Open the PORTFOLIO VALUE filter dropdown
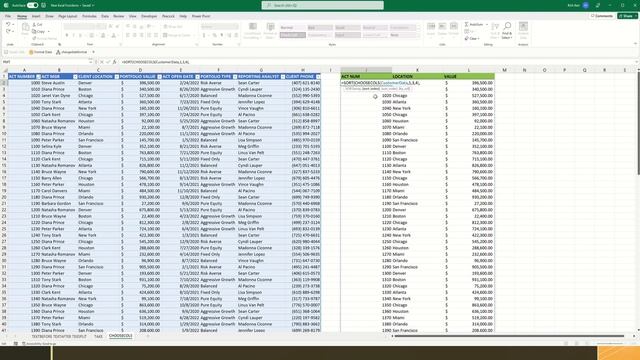Image resolution: width=640 pixels, height=360 pixels. [159, 77]
